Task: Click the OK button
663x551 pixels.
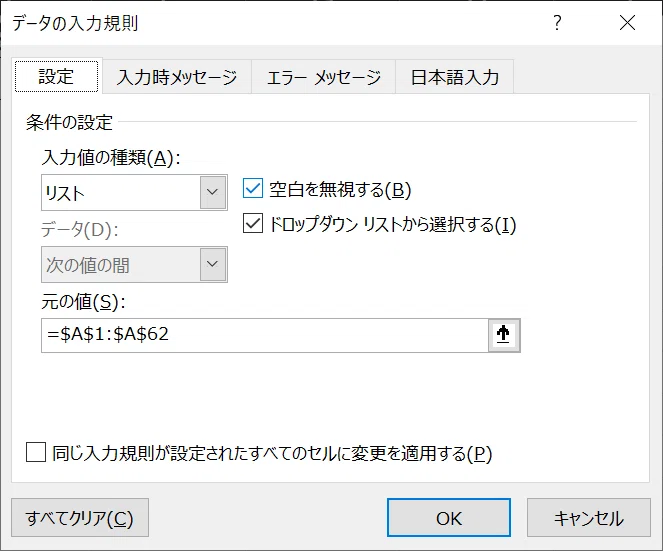Action: (x=449, y=518)
